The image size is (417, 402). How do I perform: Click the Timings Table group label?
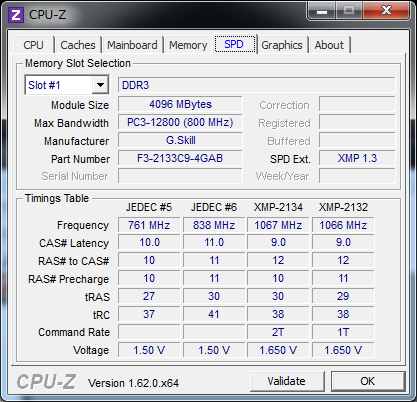click(57, 198)
